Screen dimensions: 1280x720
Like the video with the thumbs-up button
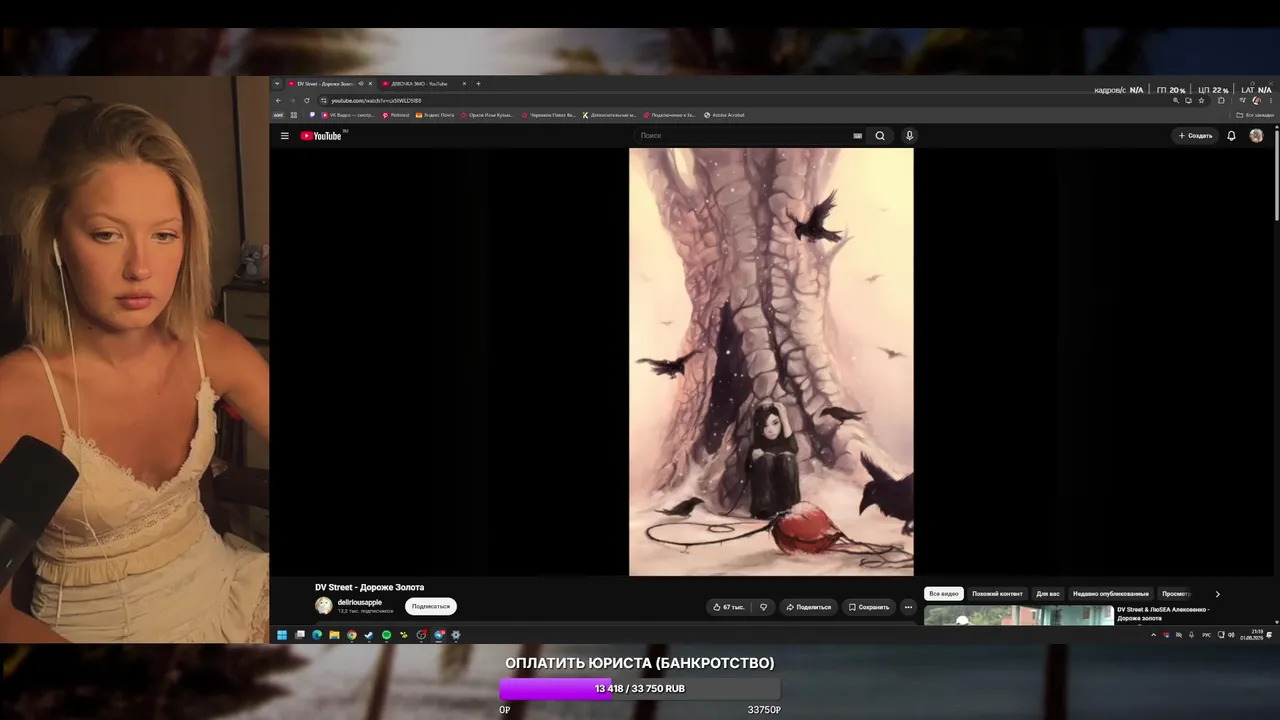tap(728, 607)
